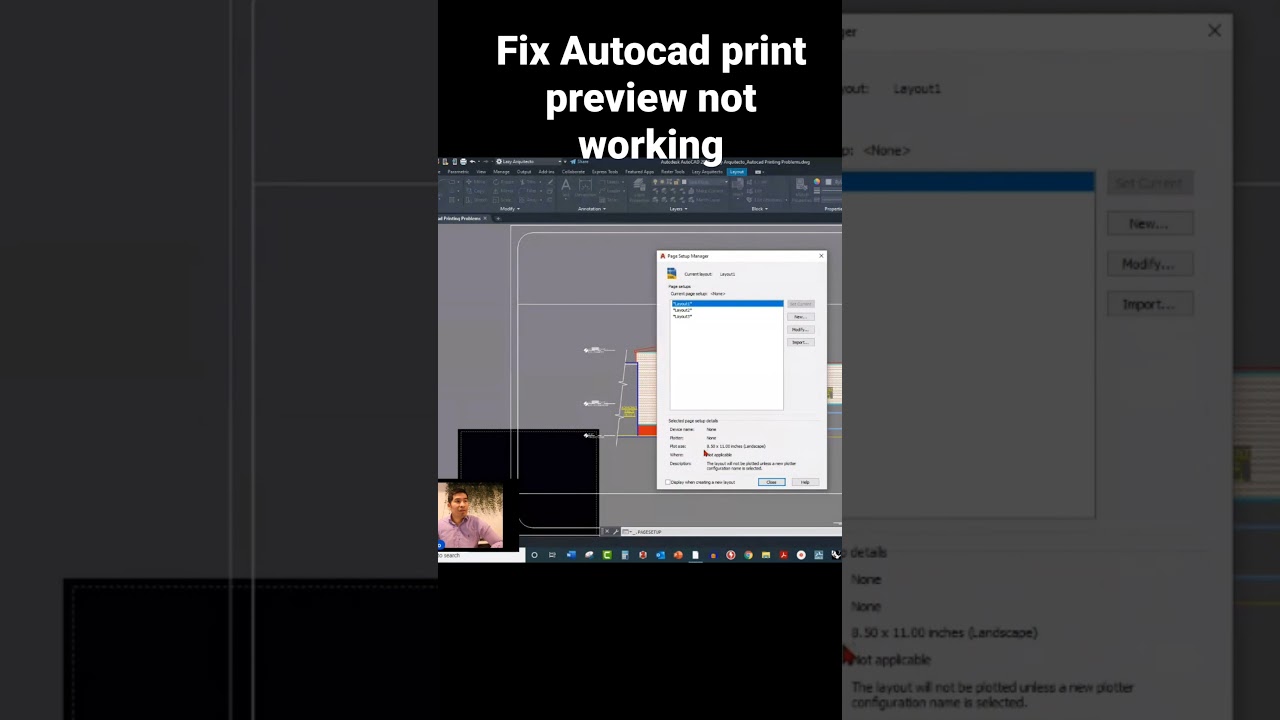
Task: Open the Calculator icon on taskbar
Action: click(625, 555)
